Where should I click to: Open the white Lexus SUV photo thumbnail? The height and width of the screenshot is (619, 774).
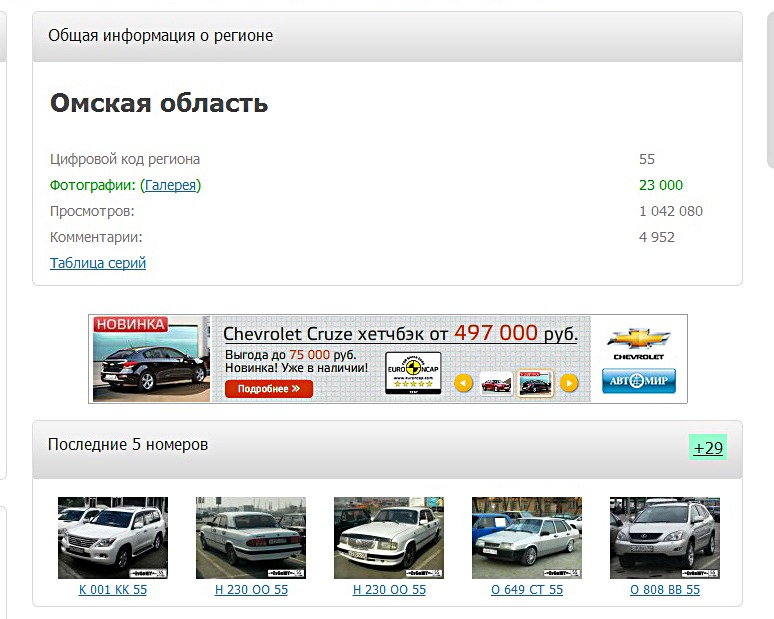(113, 537)
